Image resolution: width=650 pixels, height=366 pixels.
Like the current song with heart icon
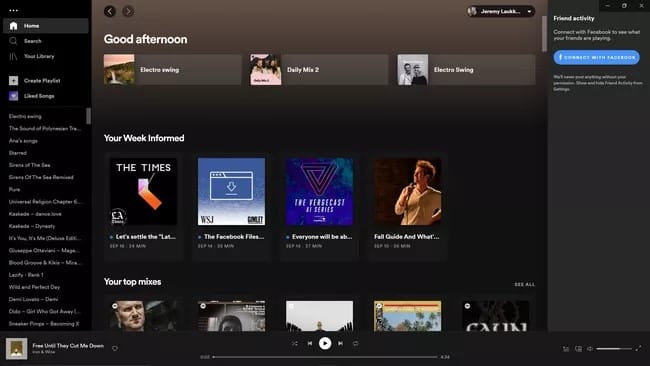point(115,349)
